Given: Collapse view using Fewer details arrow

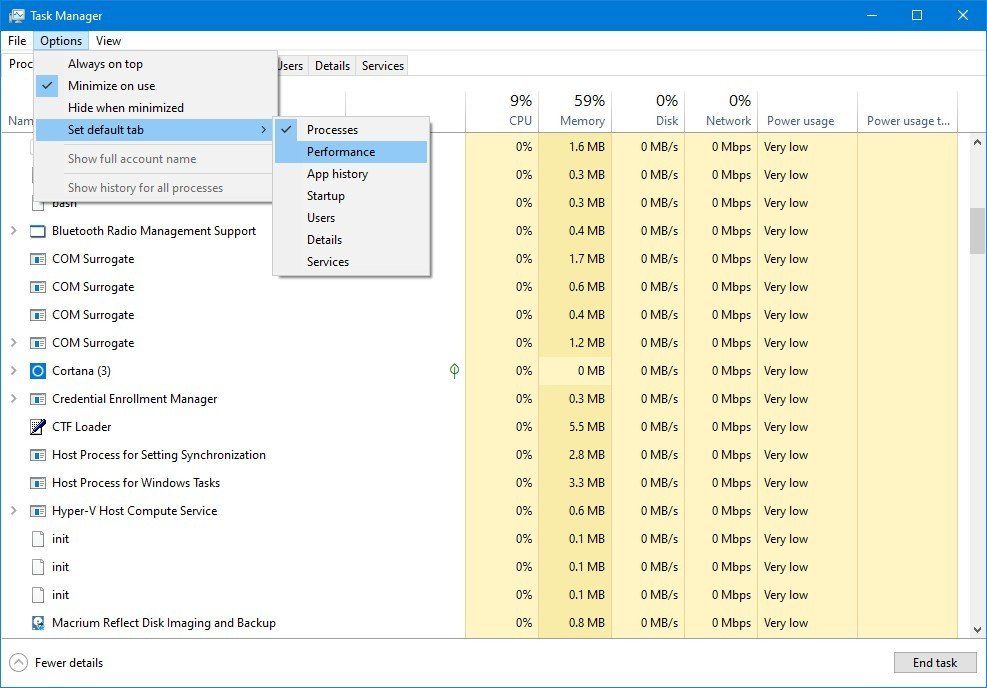Looking at the screenshot, I should [18, 662].
